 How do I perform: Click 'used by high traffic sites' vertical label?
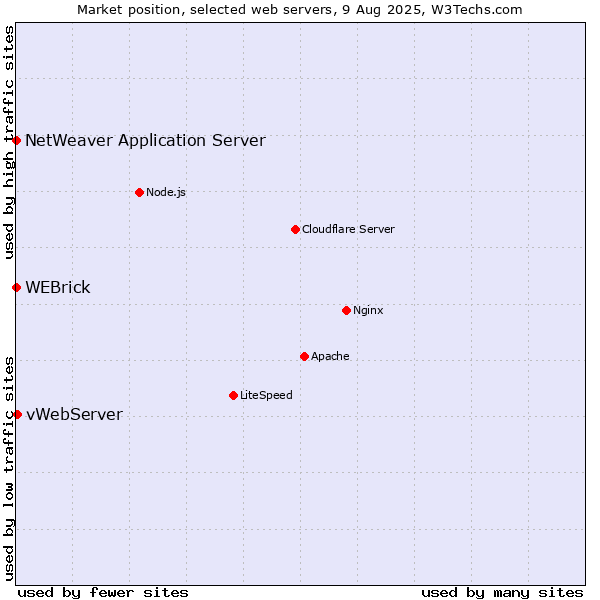[x=9, y=142]
